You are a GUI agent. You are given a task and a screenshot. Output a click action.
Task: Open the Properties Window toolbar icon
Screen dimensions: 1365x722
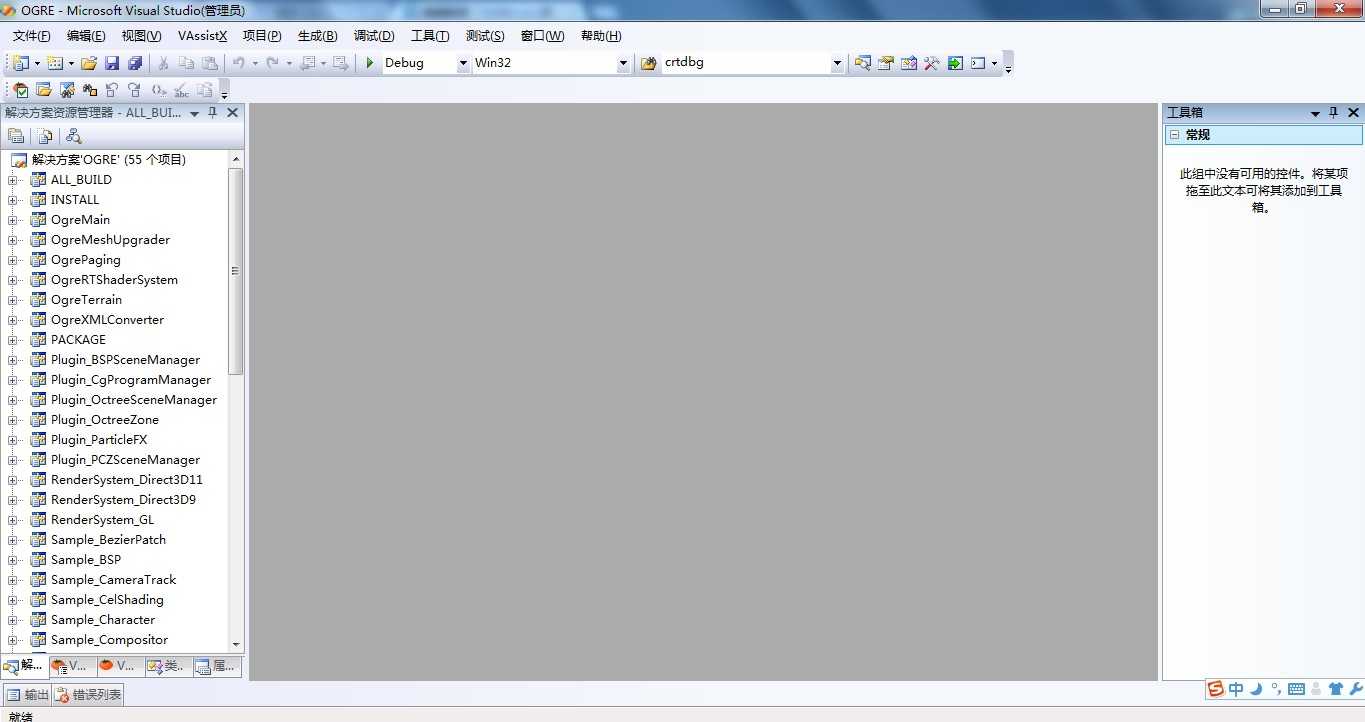click(886, 63)
